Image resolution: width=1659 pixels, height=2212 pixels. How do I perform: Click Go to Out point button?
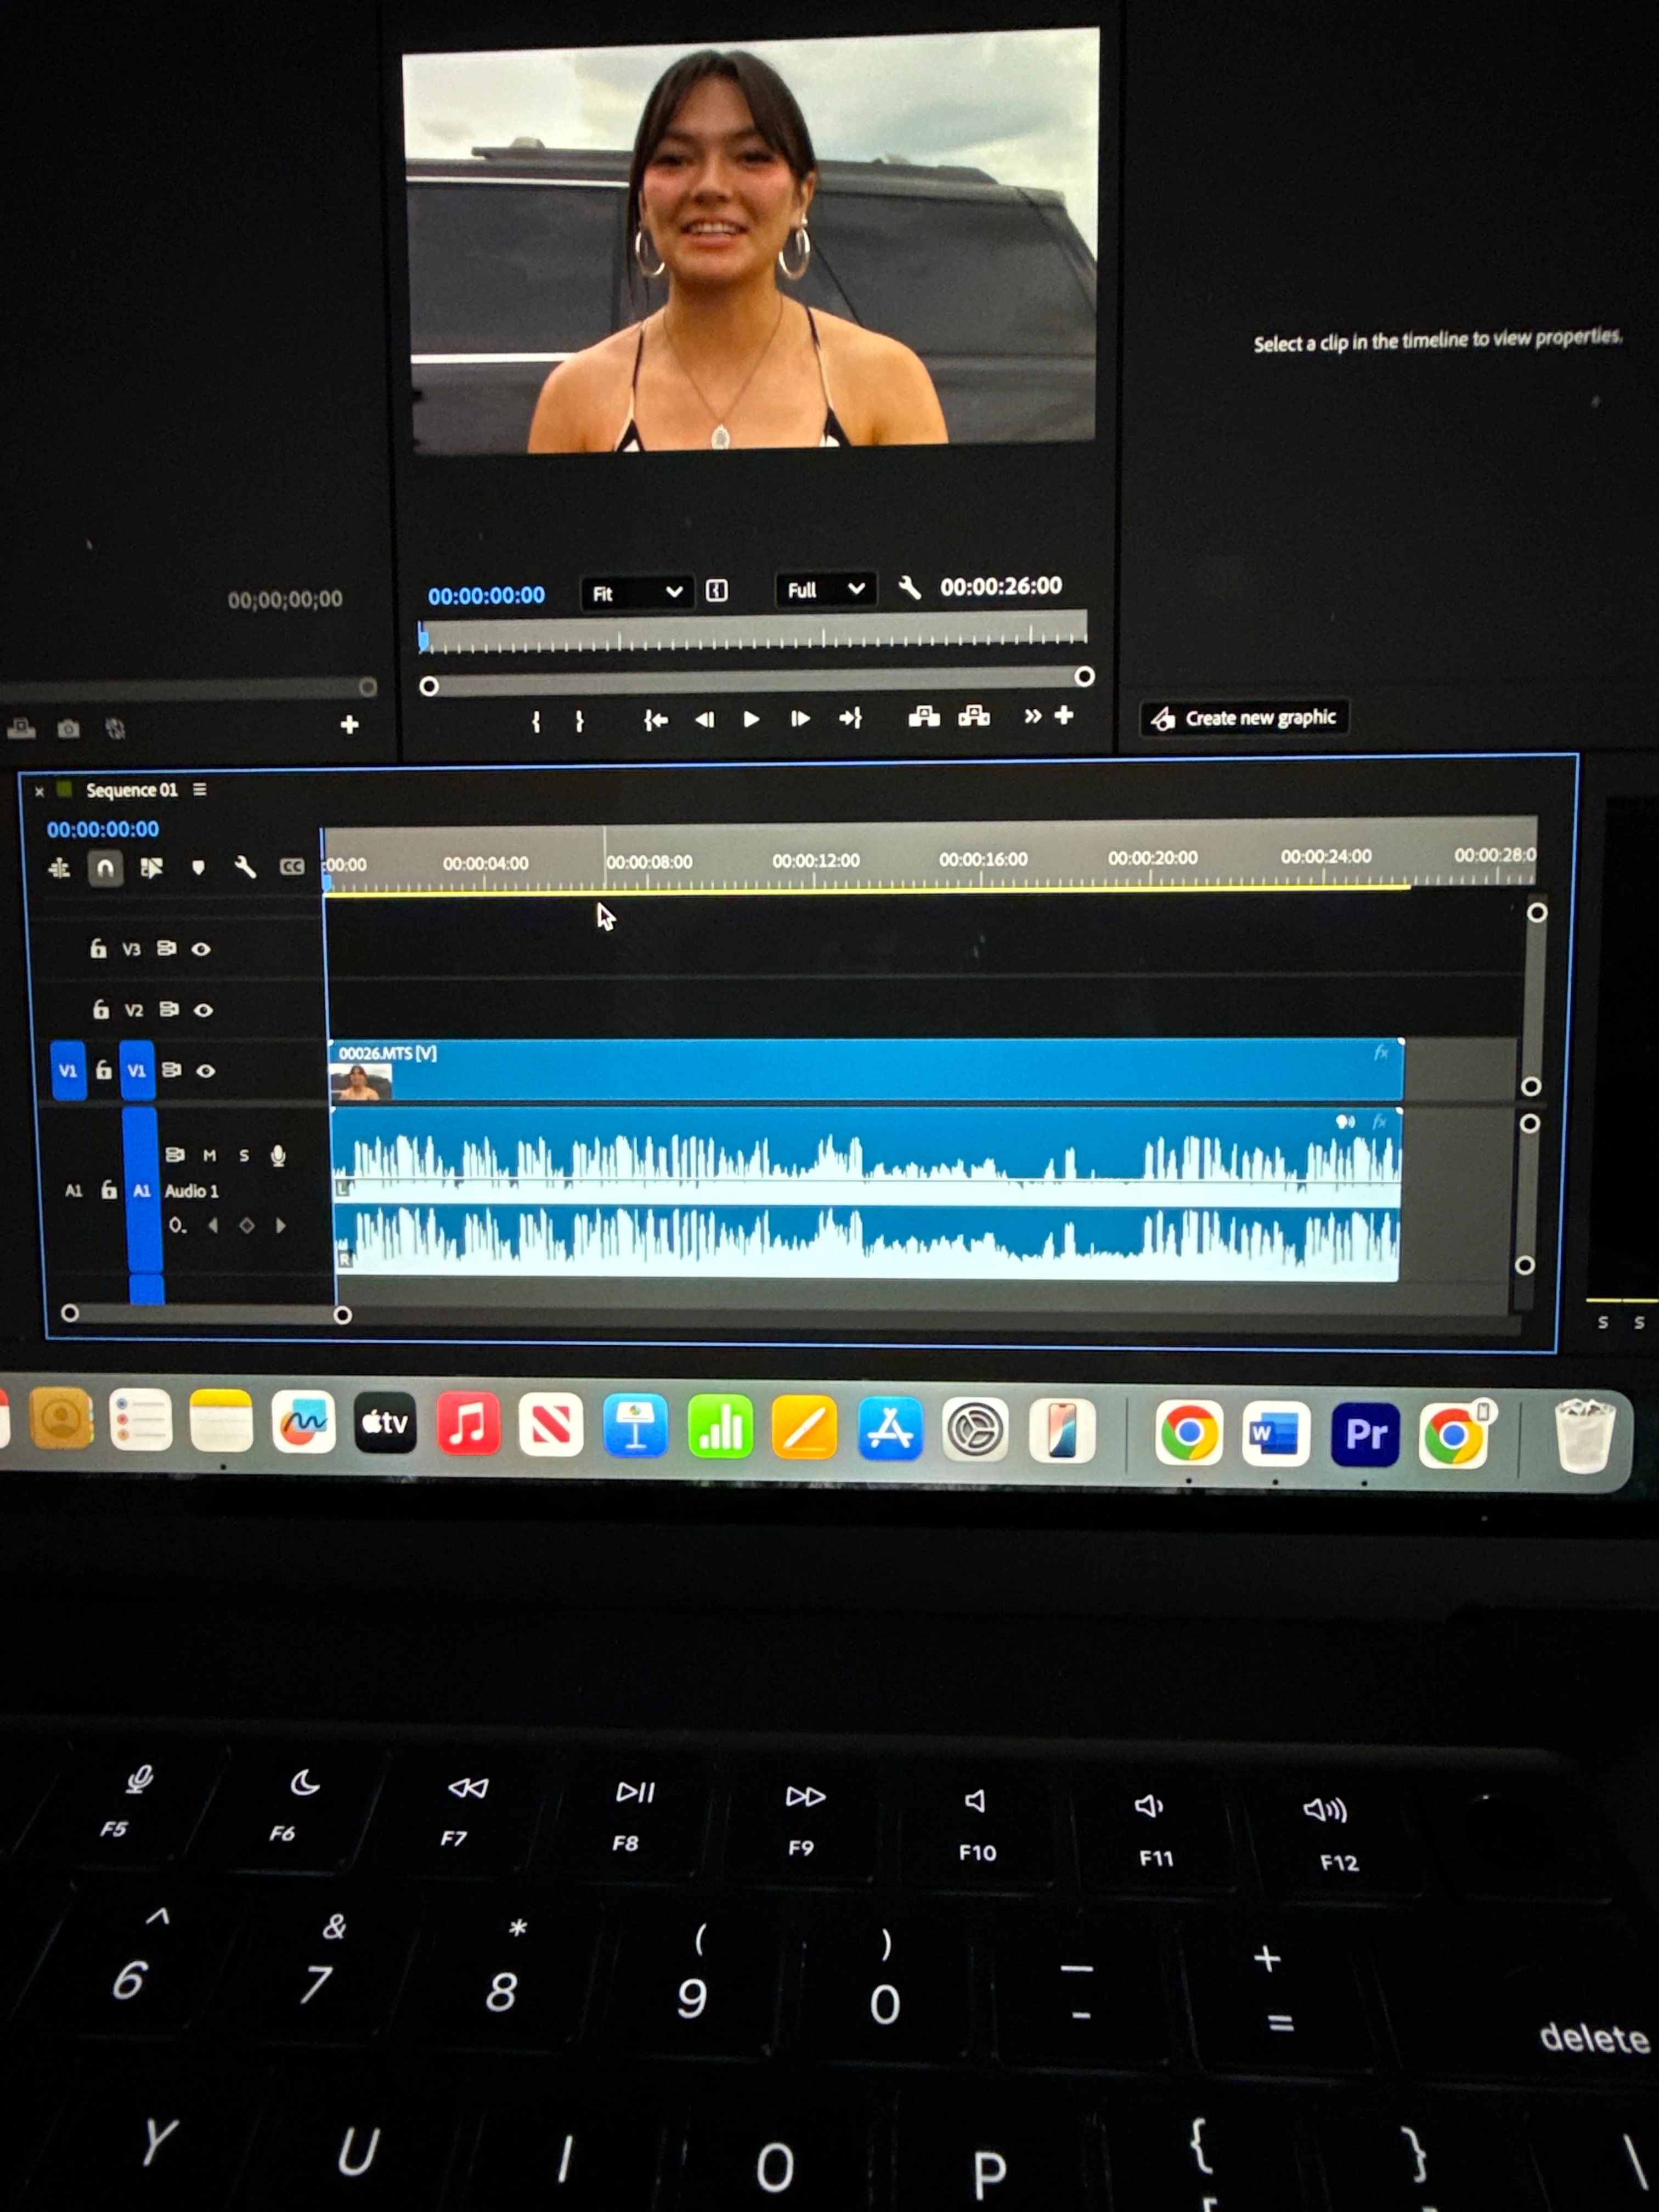pos(850,718)
